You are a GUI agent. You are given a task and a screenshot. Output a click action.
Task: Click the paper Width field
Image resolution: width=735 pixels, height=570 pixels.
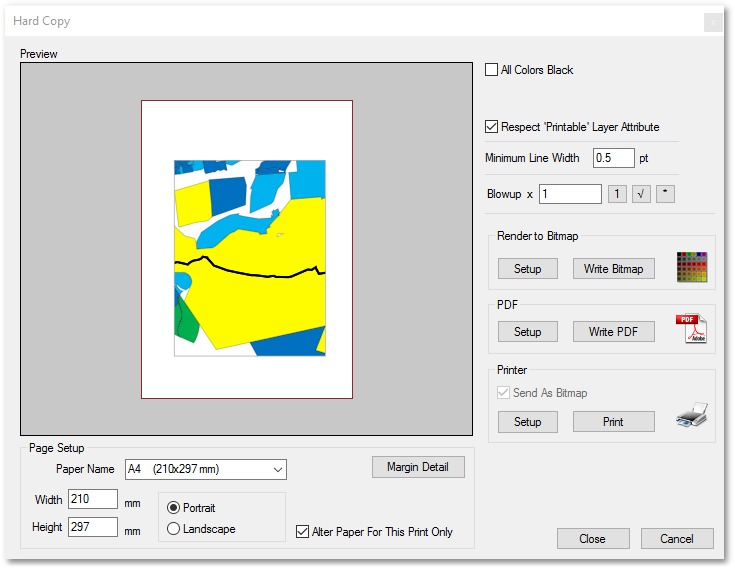click(93, 499)
